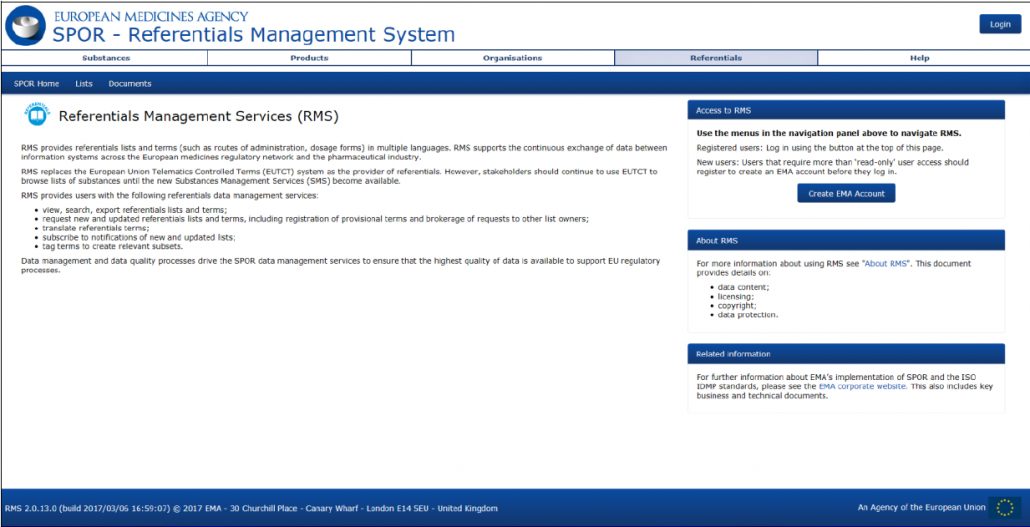Viewport: 1030px width, 527px height.
Task: Select the Referentials tab
Action: pos(716,58)
